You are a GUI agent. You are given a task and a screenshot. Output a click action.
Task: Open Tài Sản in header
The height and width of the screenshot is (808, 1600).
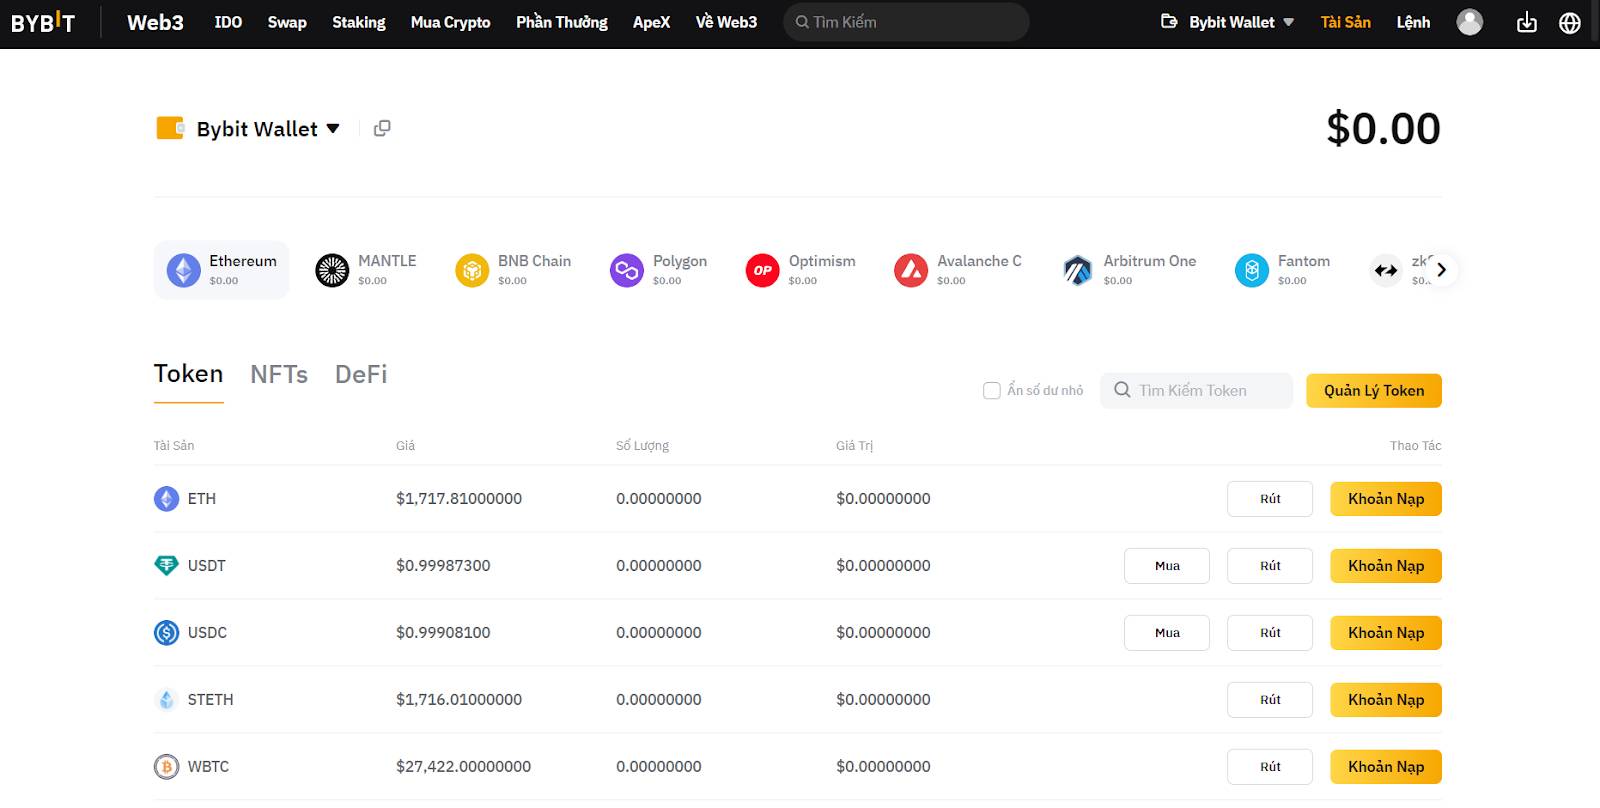pyautogui.click(x=1345, y=22)
